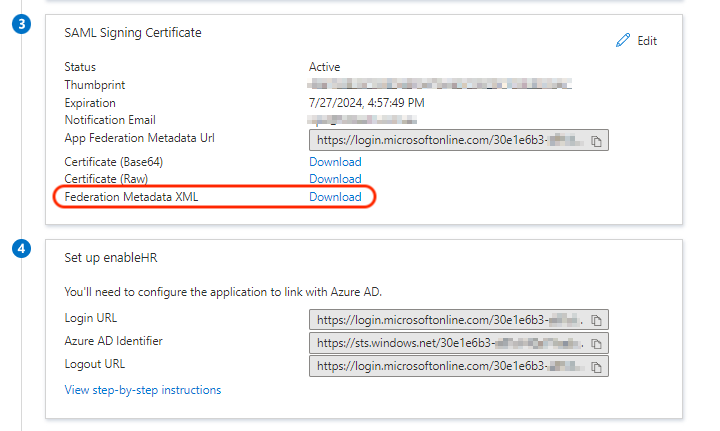Copy the Azure AD Identifier value
The height and width of the screenshot is (431, 720).
(x=596, y=344)
